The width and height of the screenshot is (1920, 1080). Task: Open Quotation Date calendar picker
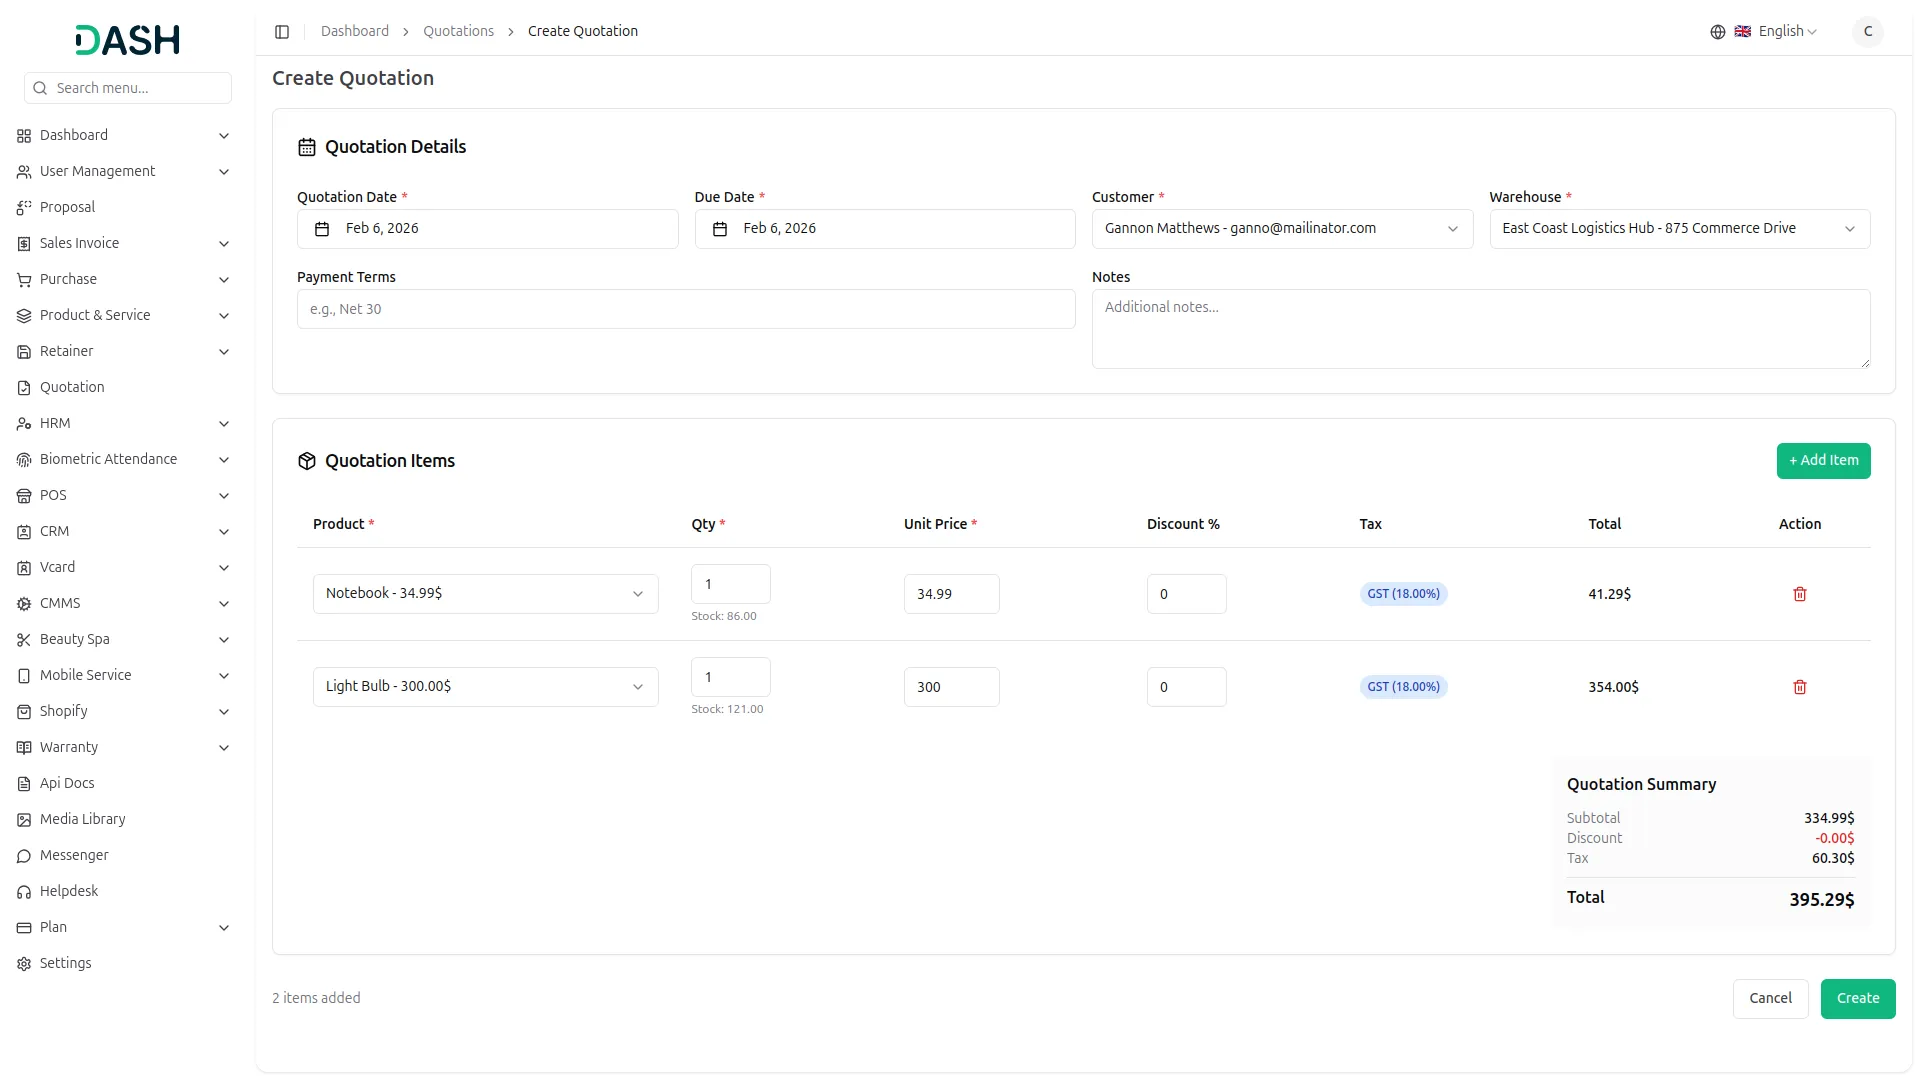487,229
